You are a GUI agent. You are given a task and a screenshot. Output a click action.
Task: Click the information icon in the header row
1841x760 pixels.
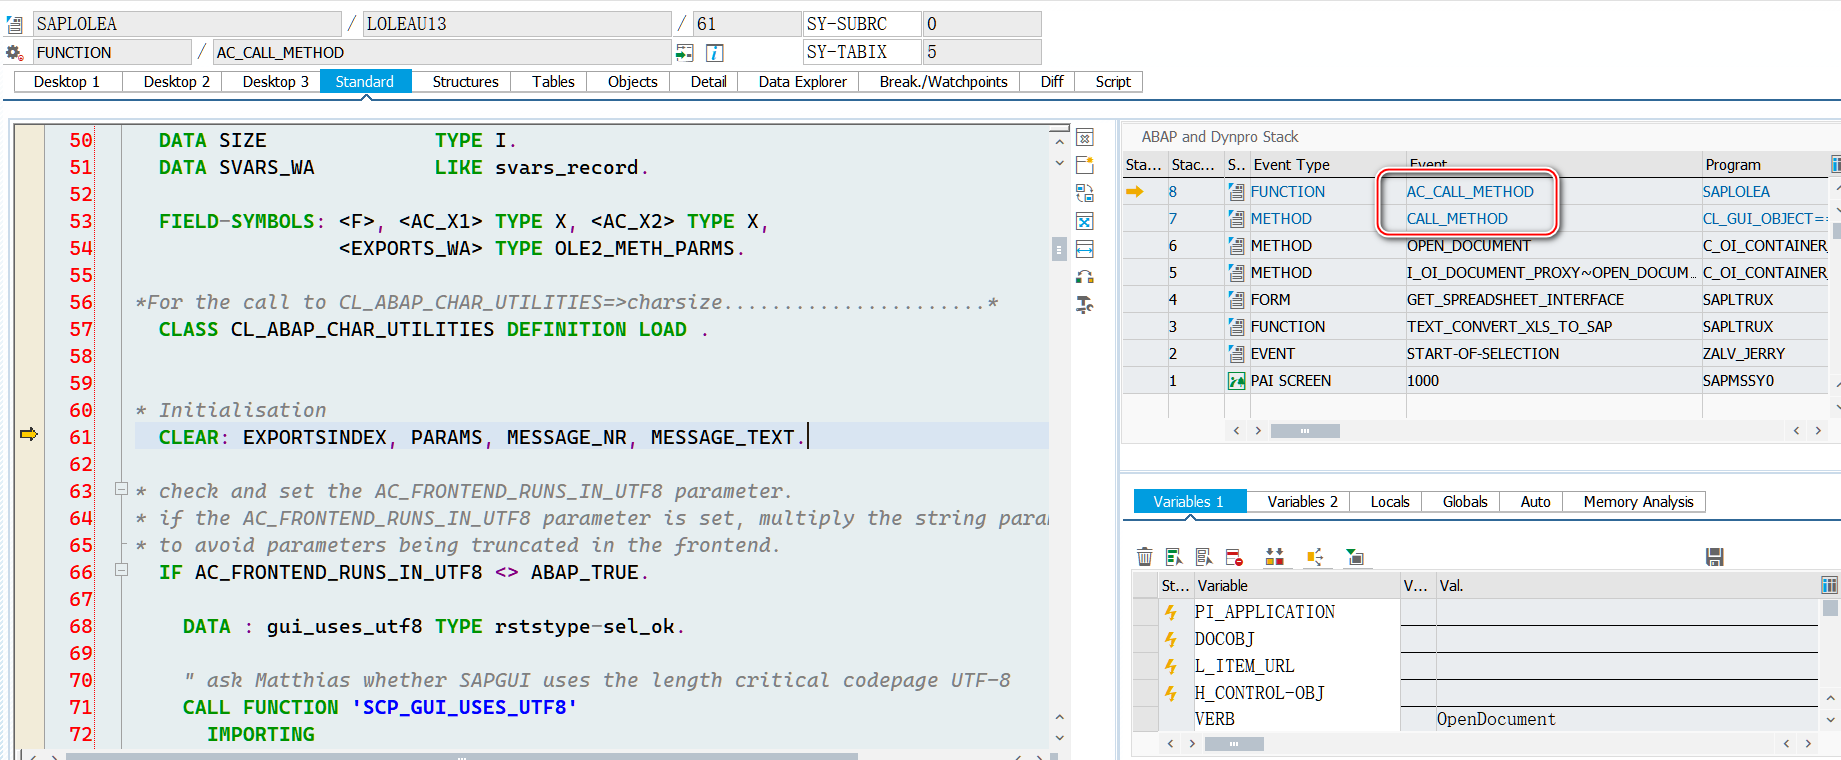pos(714,52)
